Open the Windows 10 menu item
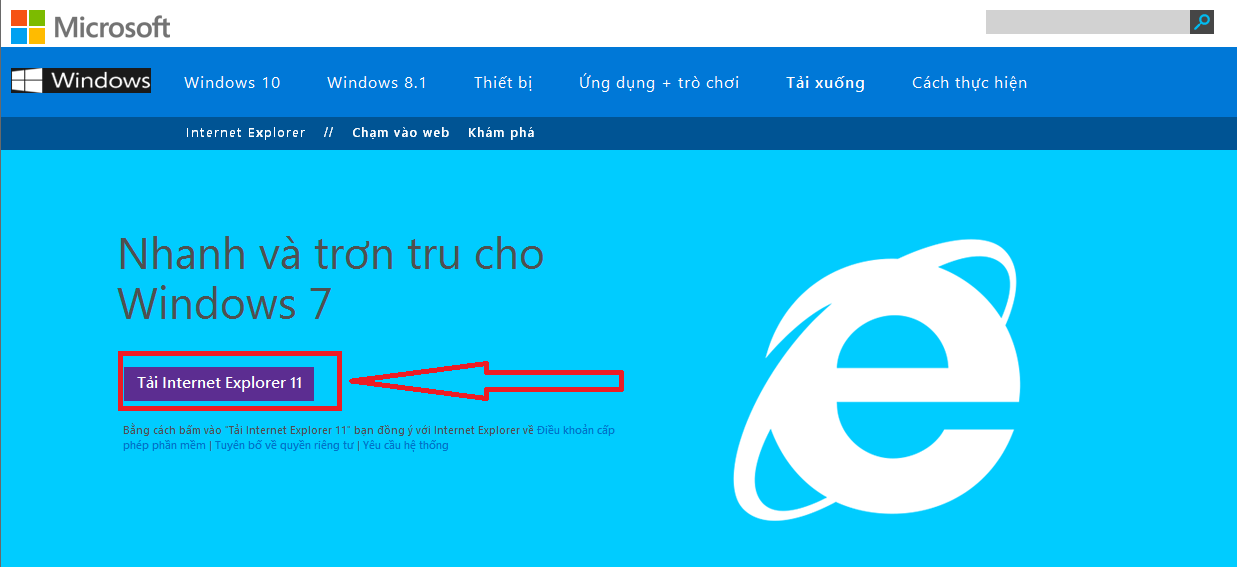Screen dimensions: 1237x567 [x=232, y=83]
